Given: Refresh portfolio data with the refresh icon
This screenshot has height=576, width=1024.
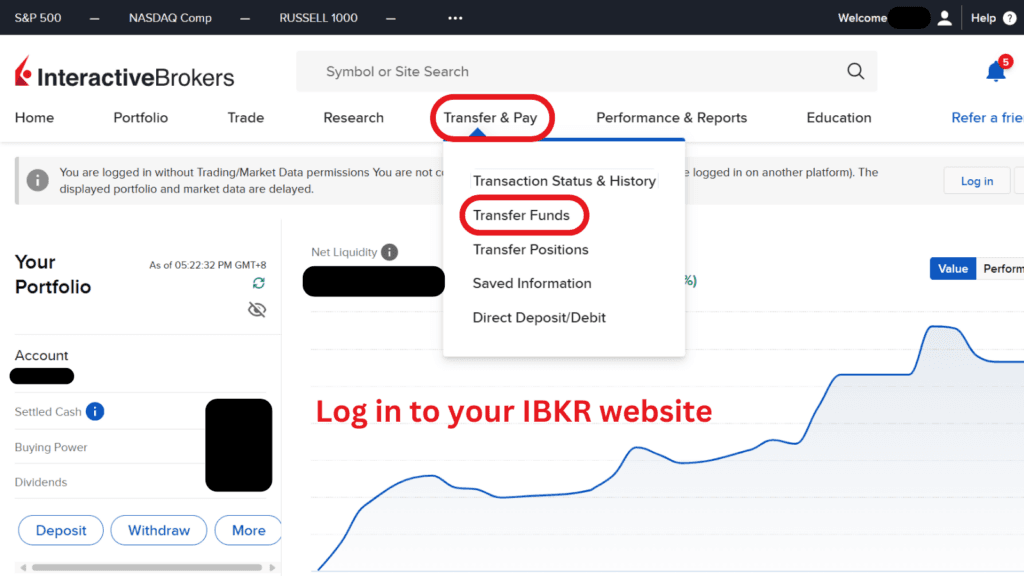Looking at the screenshot, I should click(x=258, y=283).
